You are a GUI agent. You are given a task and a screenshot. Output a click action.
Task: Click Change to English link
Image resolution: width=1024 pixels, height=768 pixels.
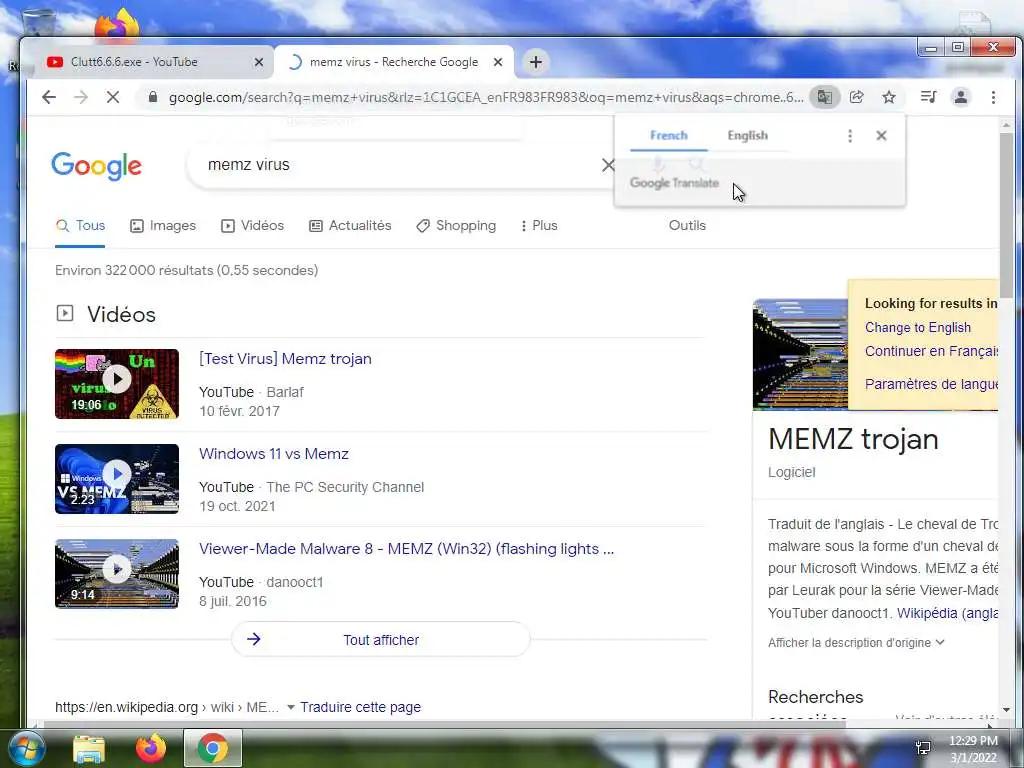point(918,327)
